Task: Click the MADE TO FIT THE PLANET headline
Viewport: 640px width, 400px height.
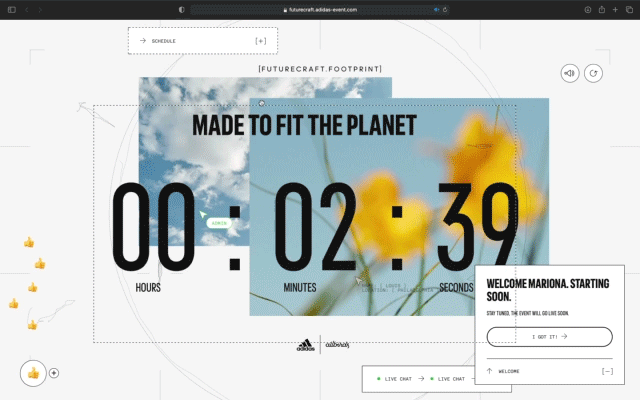Action: [304, 125]
